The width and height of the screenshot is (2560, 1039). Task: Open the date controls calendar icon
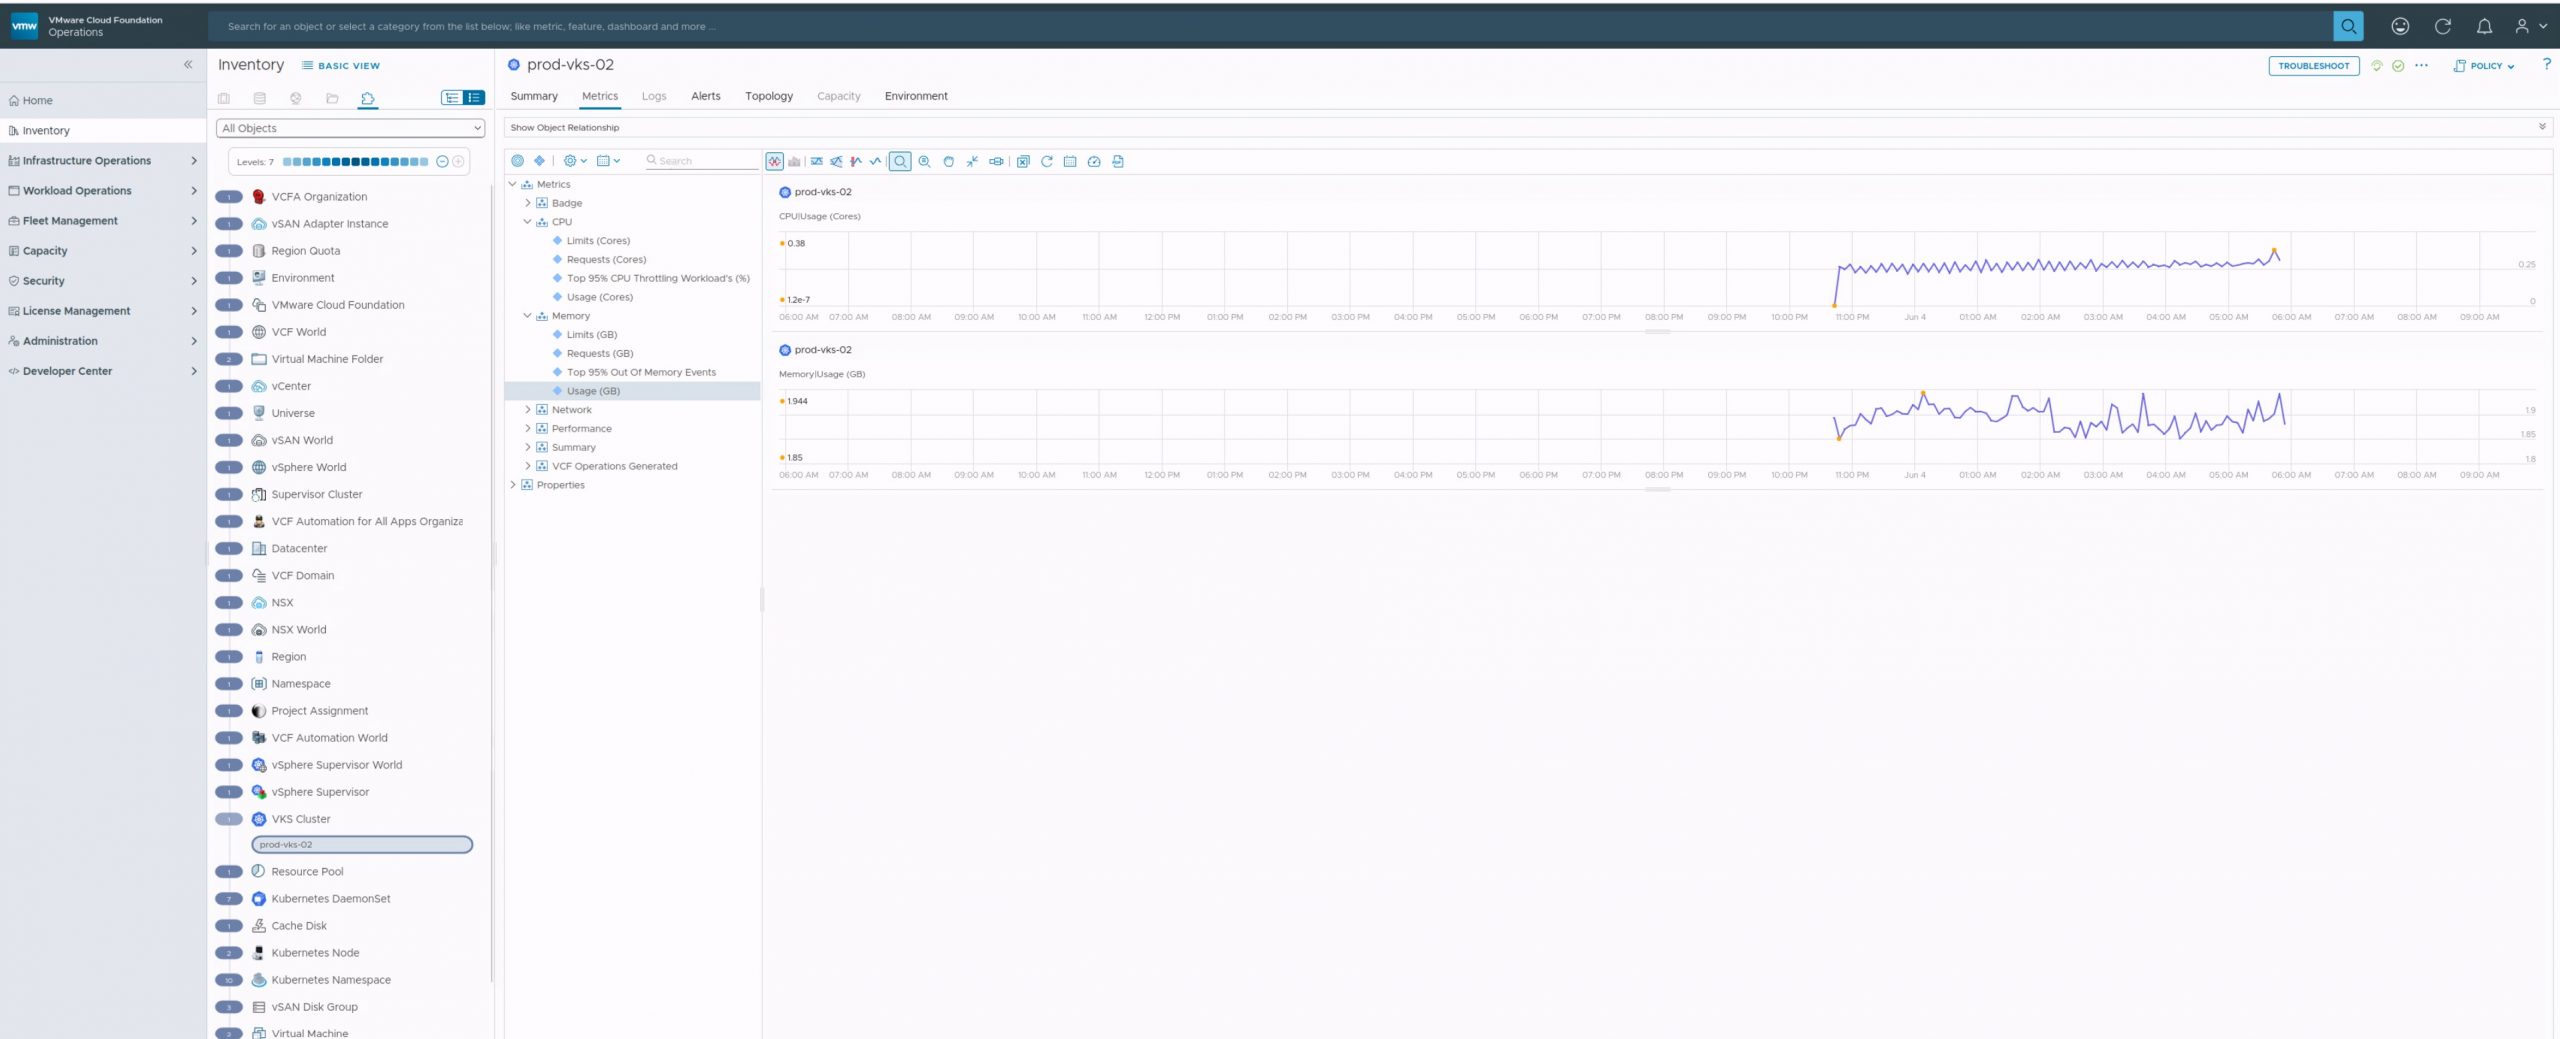(1070, 161)
